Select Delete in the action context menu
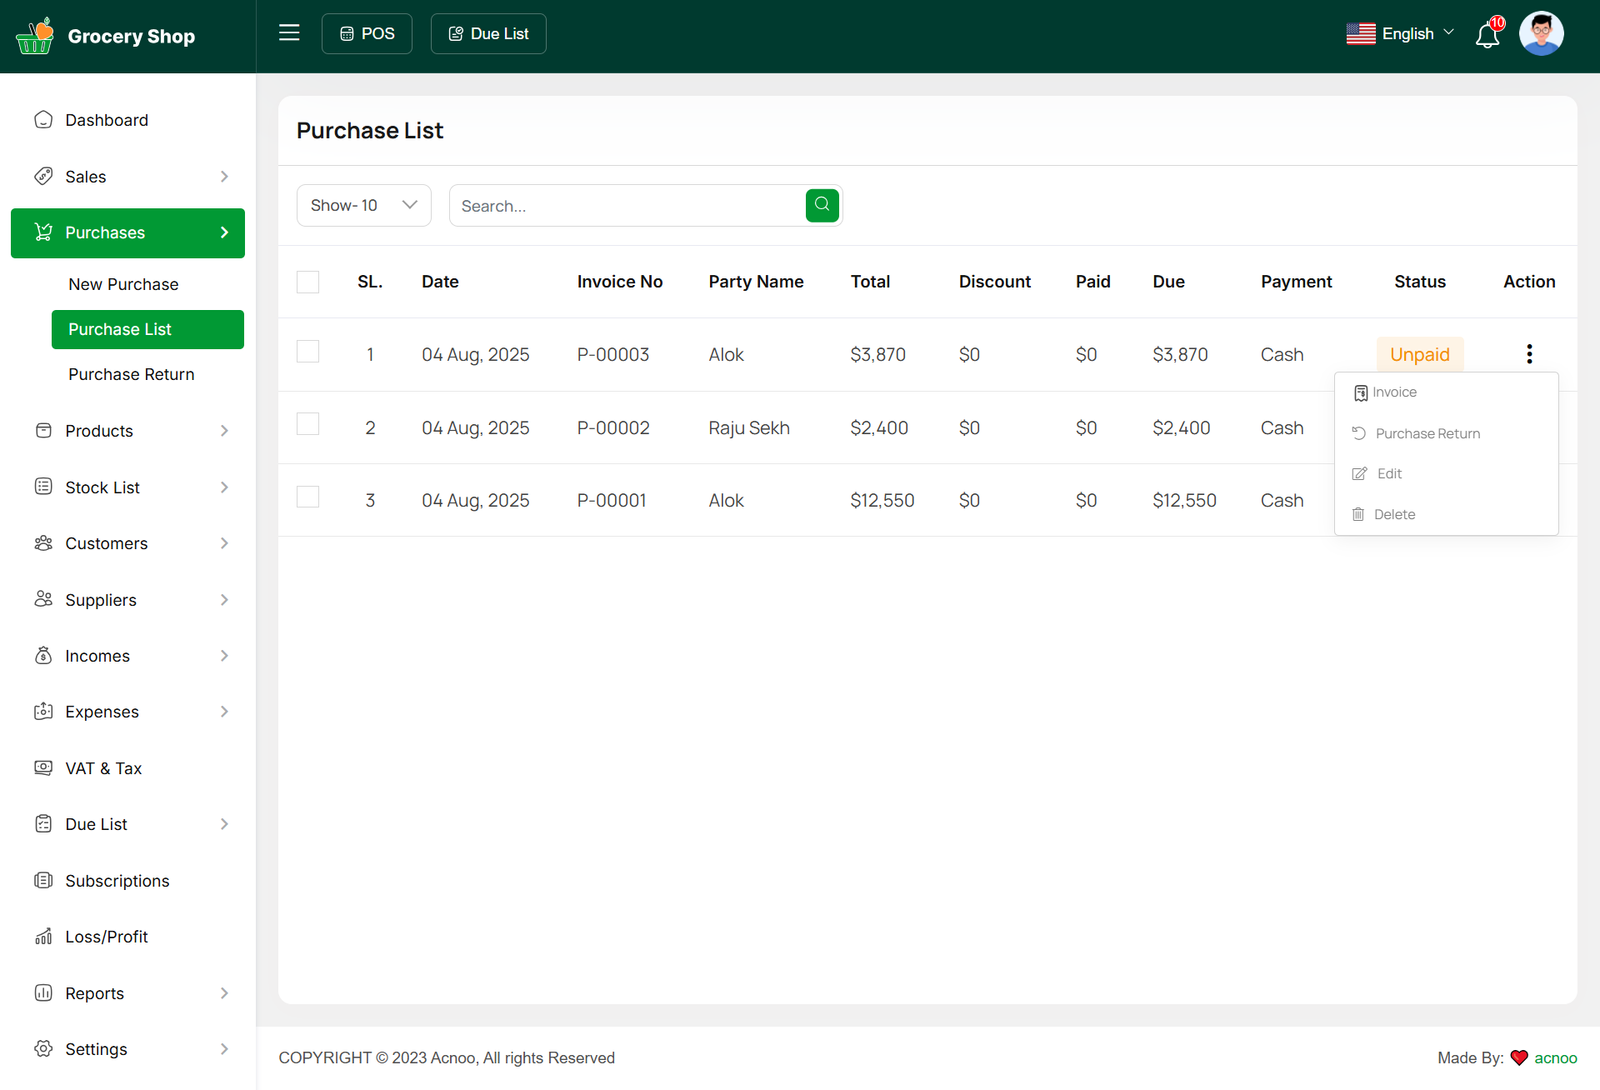Image resolution: width=1600 pixels, height=1090 pixels. point(1394,515)
